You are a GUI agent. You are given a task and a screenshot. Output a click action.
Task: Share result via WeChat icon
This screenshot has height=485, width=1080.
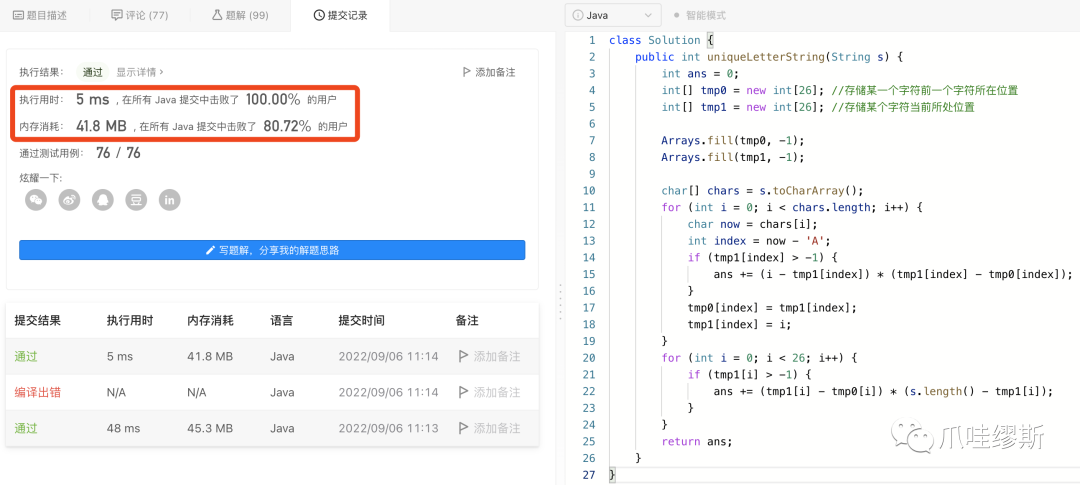coord(36,200)
